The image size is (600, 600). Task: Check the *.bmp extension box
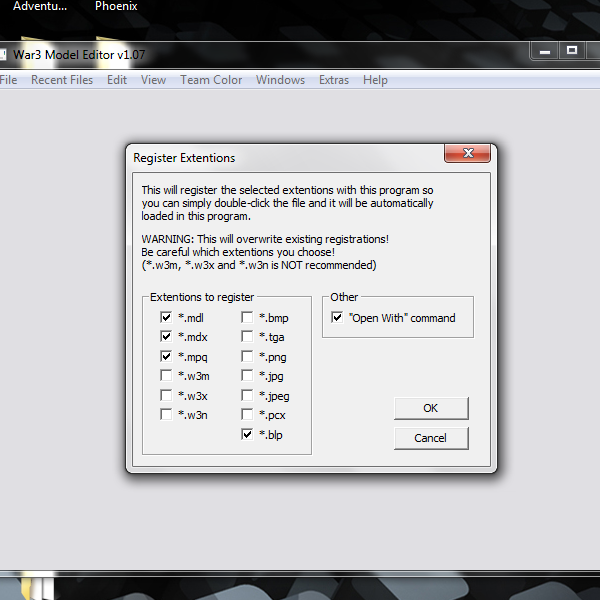(x=247, y=317)
